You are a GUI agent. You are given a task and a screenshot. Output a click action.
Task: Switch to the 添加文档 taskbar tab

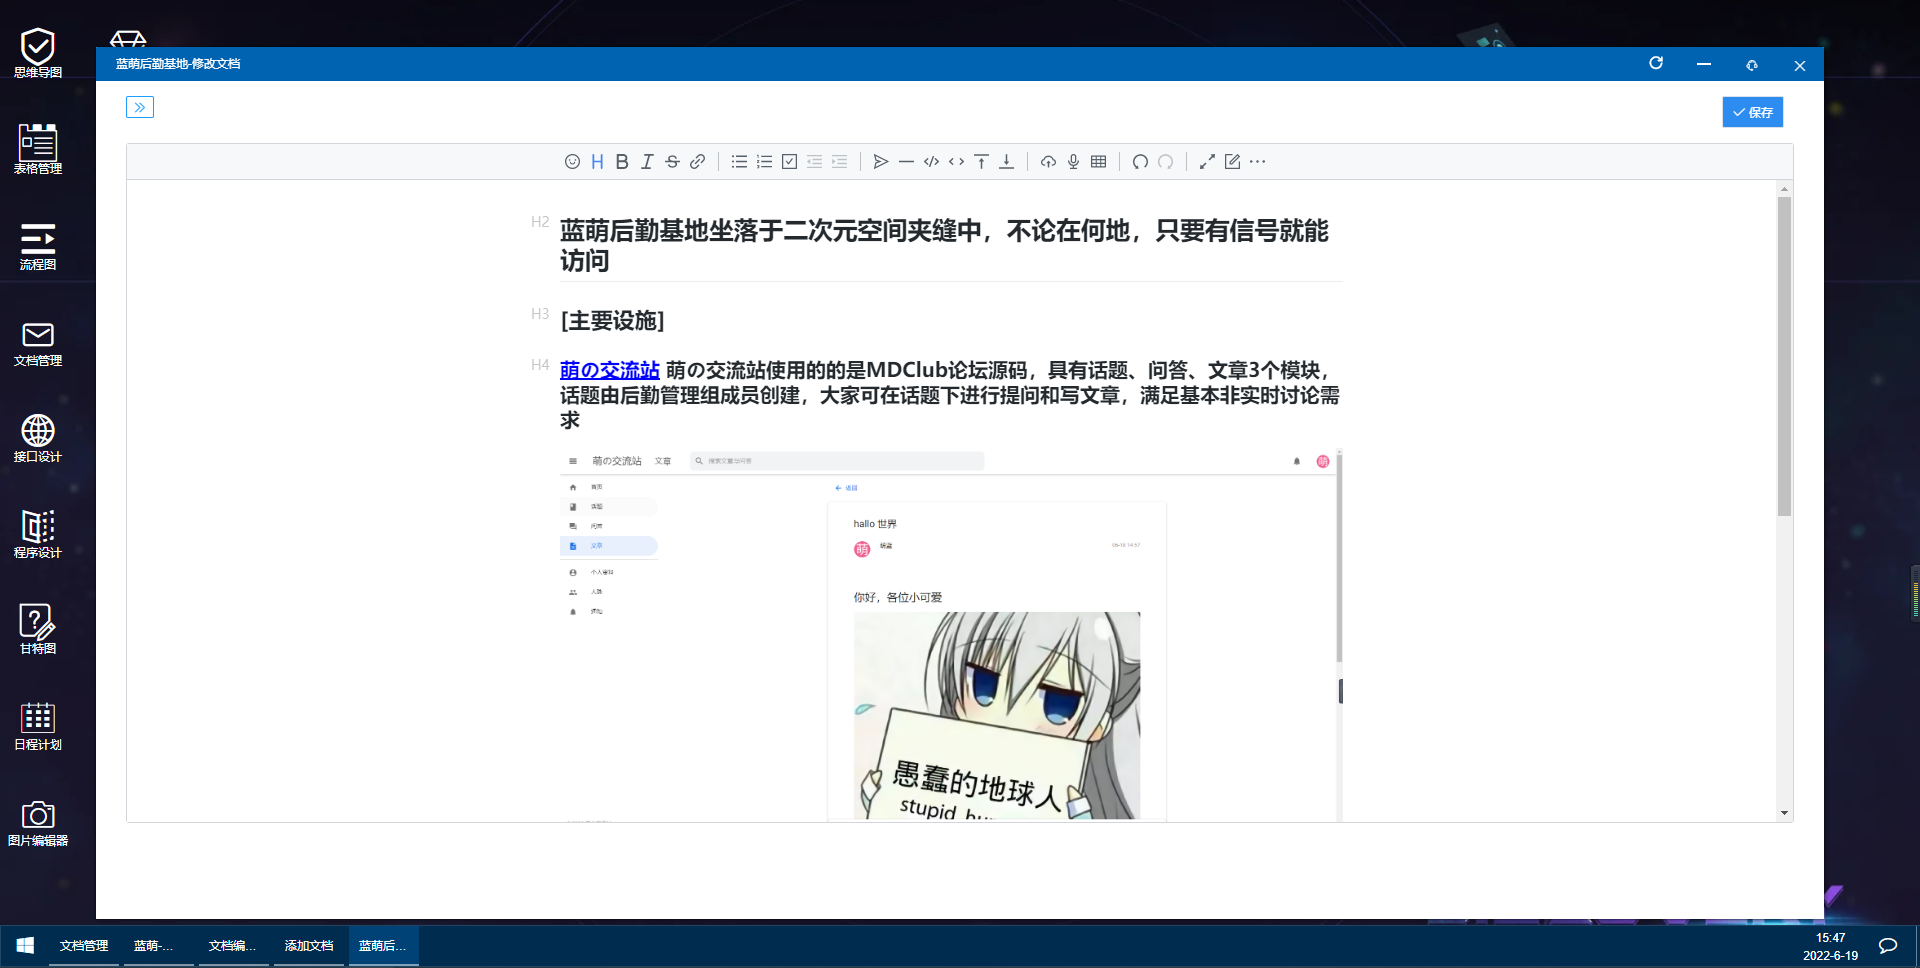point(309,946)
